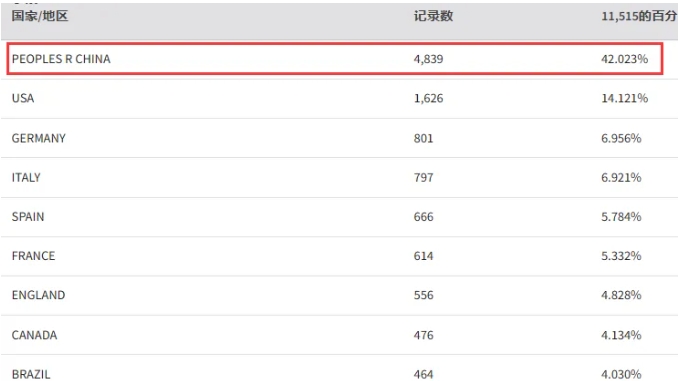This screenshot has height=381, width=679.
Task: Select the ENGLAND row label
Action: [x=39, y=295]
